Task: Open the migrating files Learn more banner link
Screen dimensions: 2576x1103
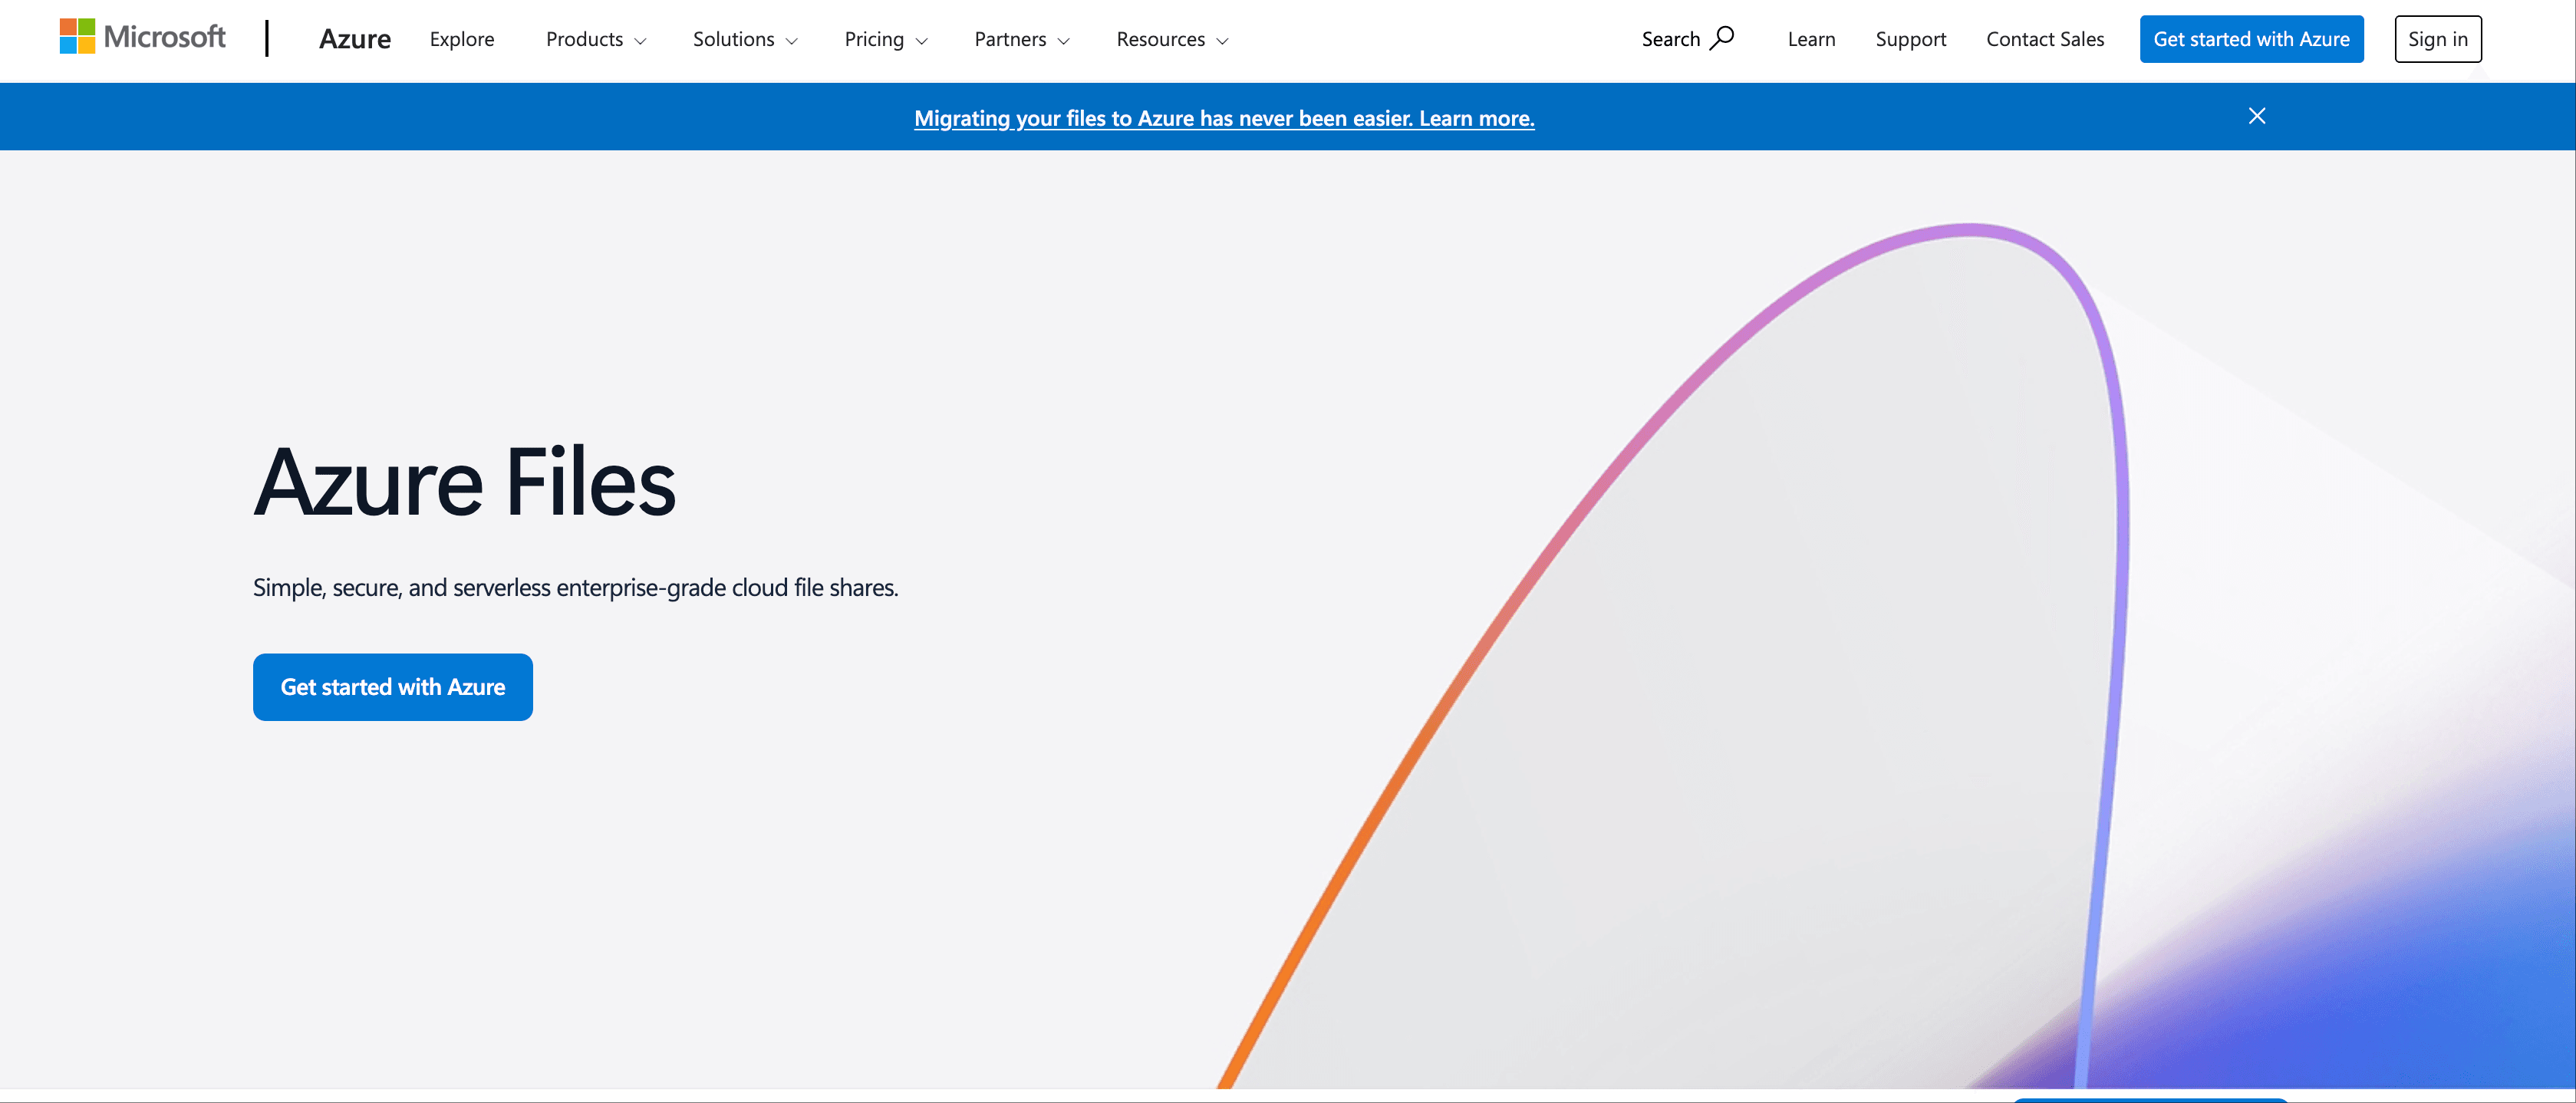Action: coord(1223,118)
